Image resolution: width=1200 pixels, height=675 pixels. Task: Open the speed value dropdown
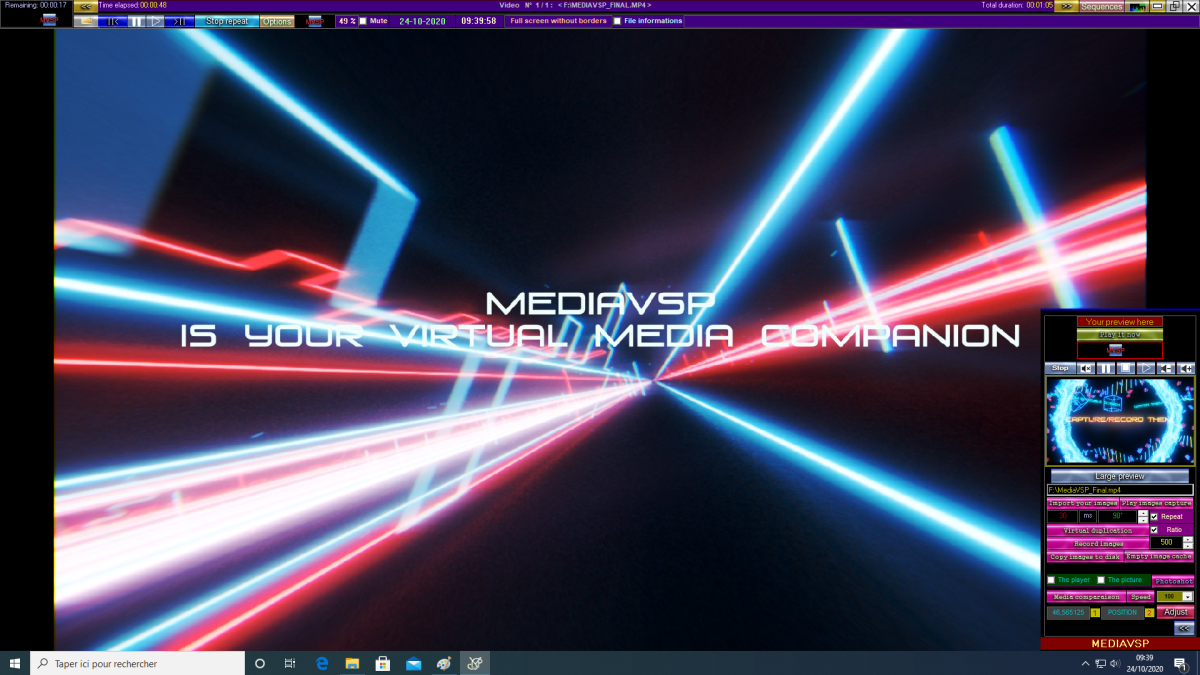click(1187, 597)
